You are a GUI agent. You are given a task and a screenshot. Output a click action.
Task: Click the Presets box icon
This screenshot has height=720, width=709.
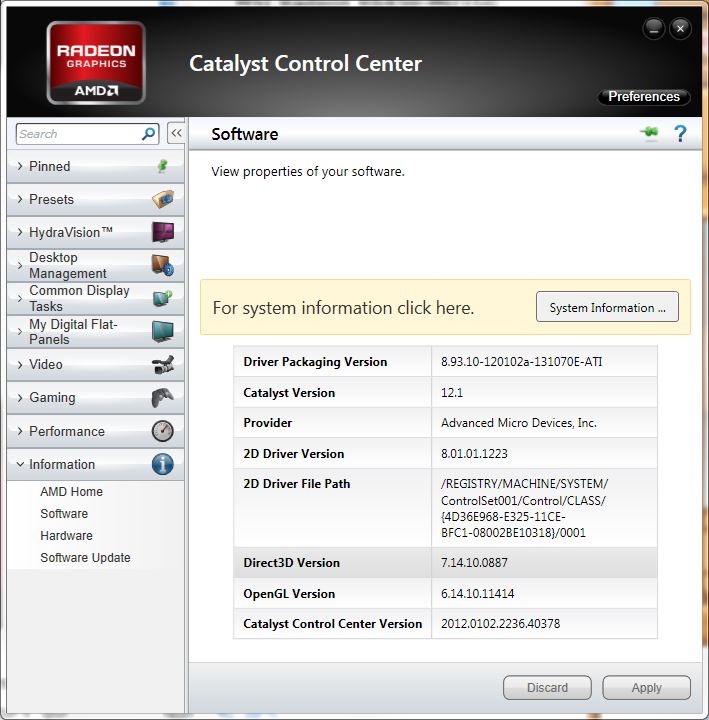(163, 199)
